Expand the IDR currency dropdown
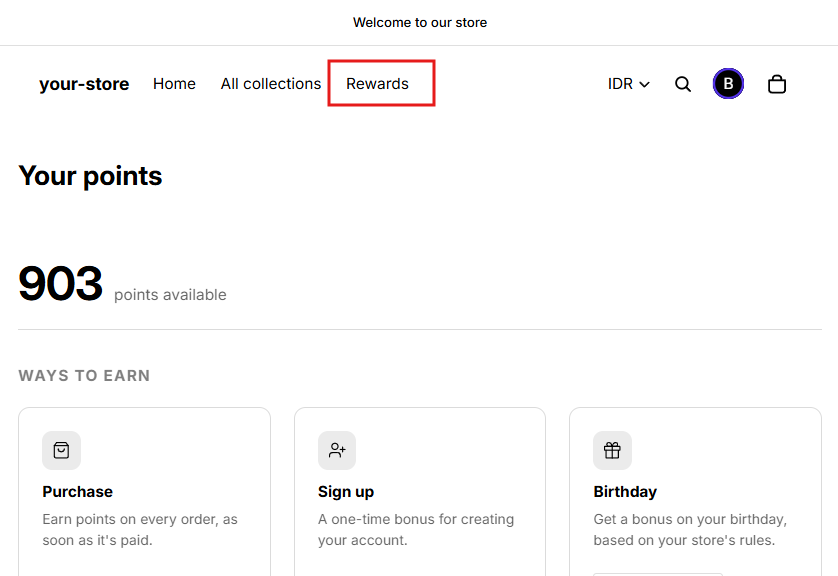 (628, 84)
